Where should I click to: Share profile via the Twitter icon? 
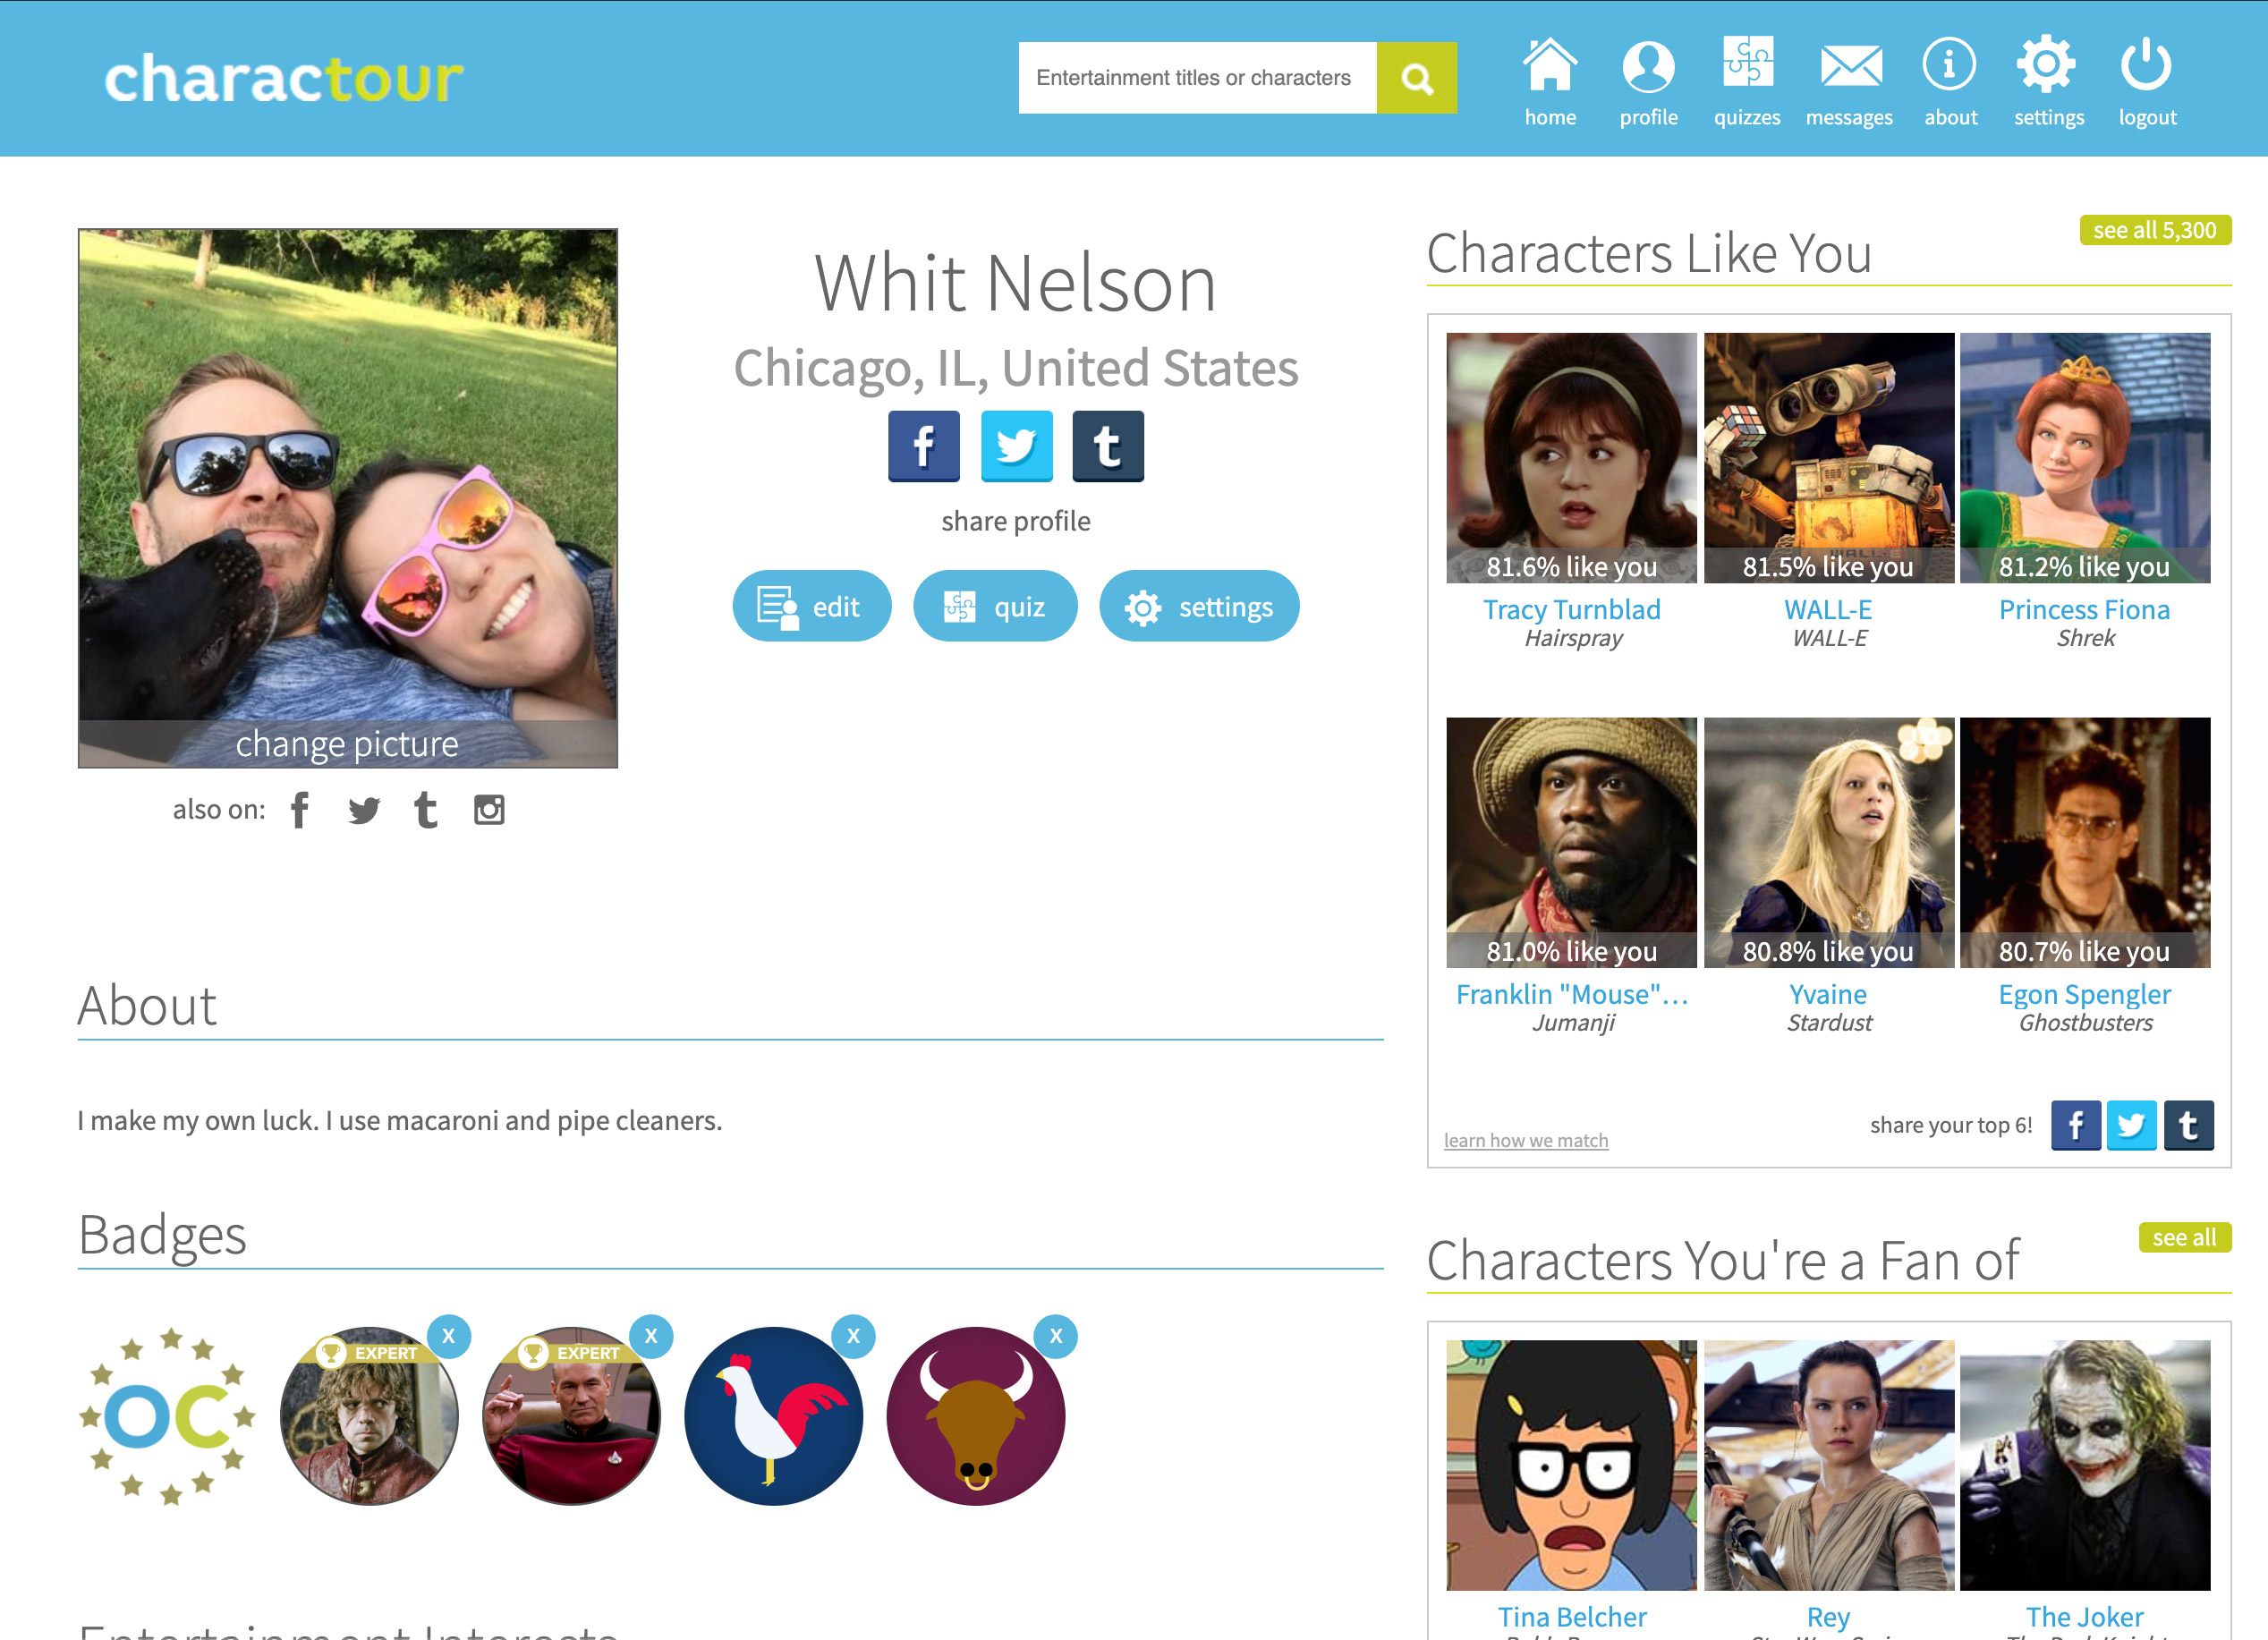pyautogui.click(x=1016, y=447)
